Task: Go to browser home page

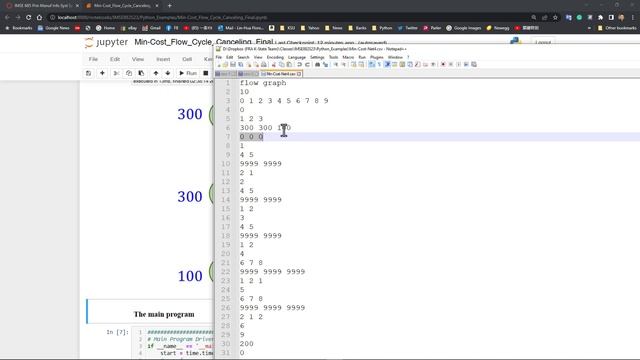Action: tap(39, 18)
